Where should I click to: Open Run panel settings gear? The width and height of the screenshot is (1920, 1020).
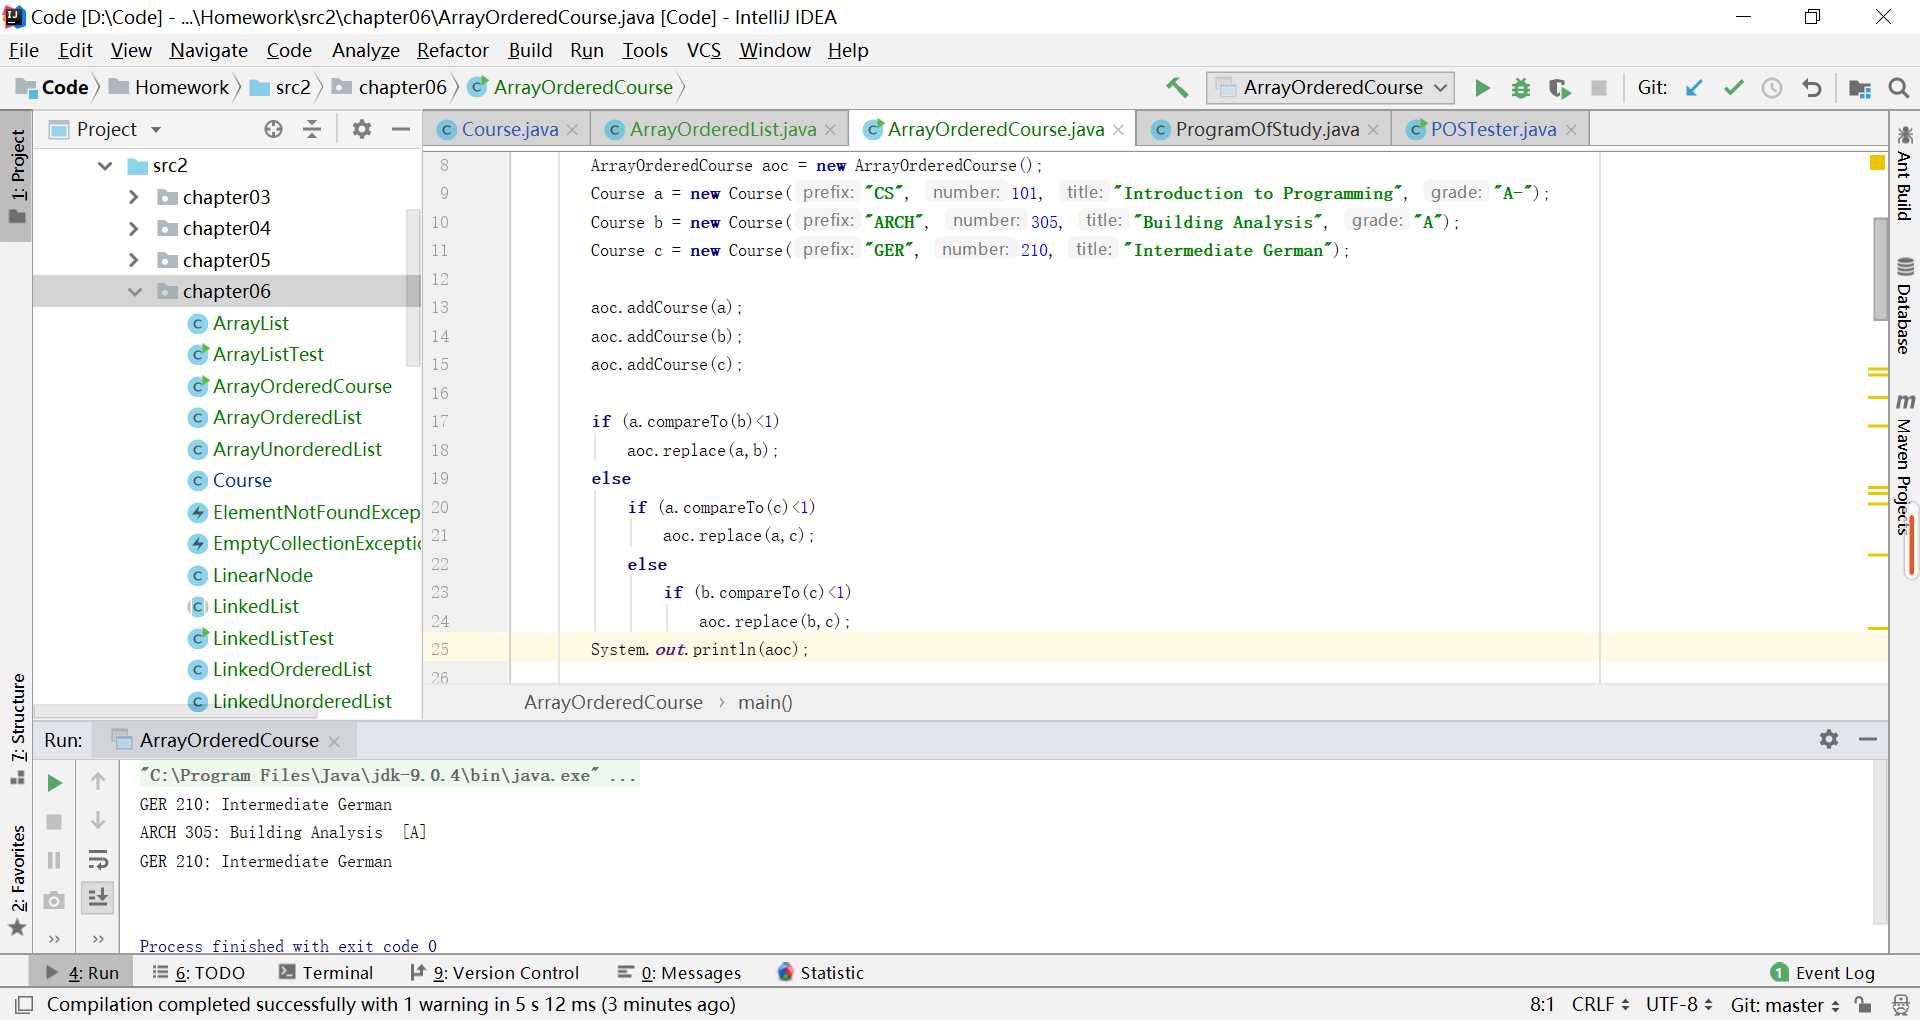click(x=1829, y=739)
